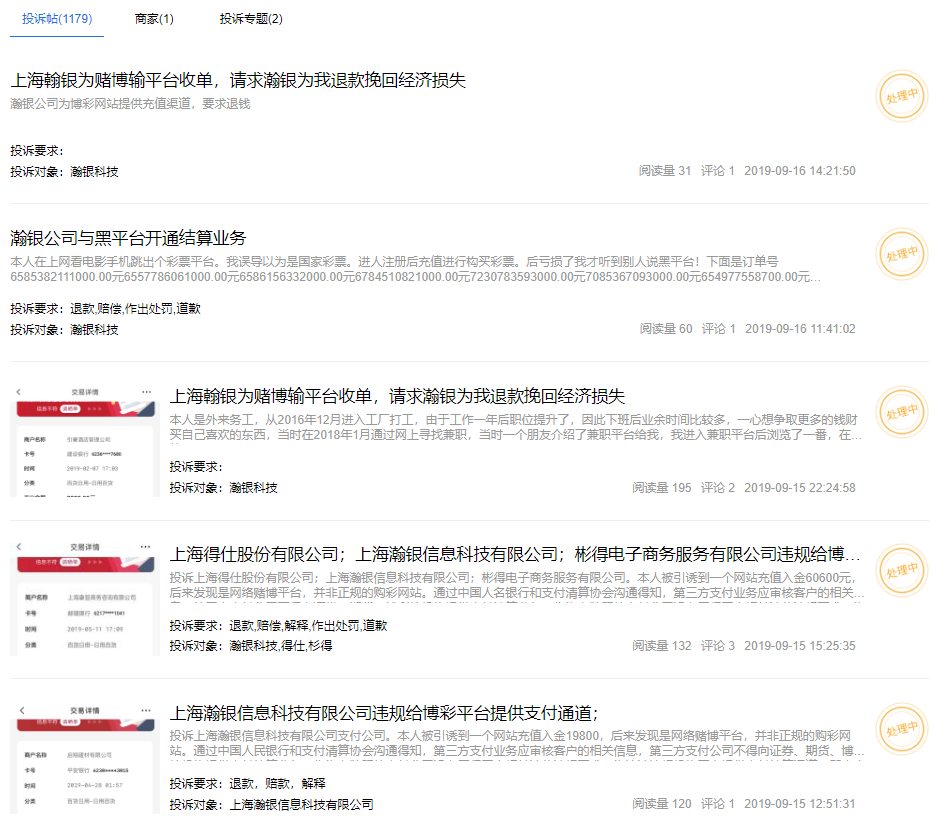Screen dimensions: 952x834
Task: Click 投诉对象：上海瀚银信息科技有限公司
Action: click(x=271, y=804)
